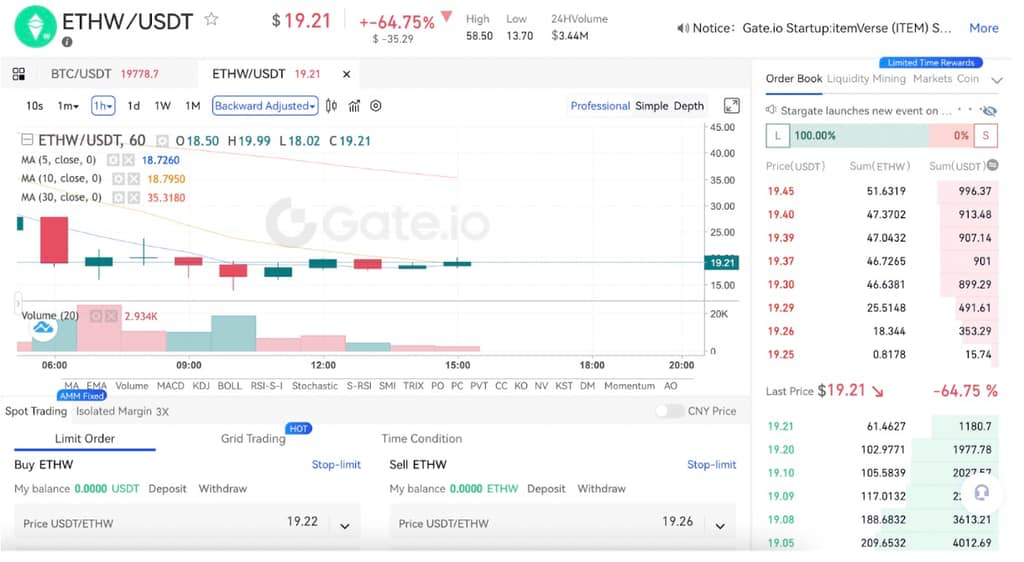Switch chart to Simple mode
This screenshot has height=562, width=1024.
click(652, 106)
